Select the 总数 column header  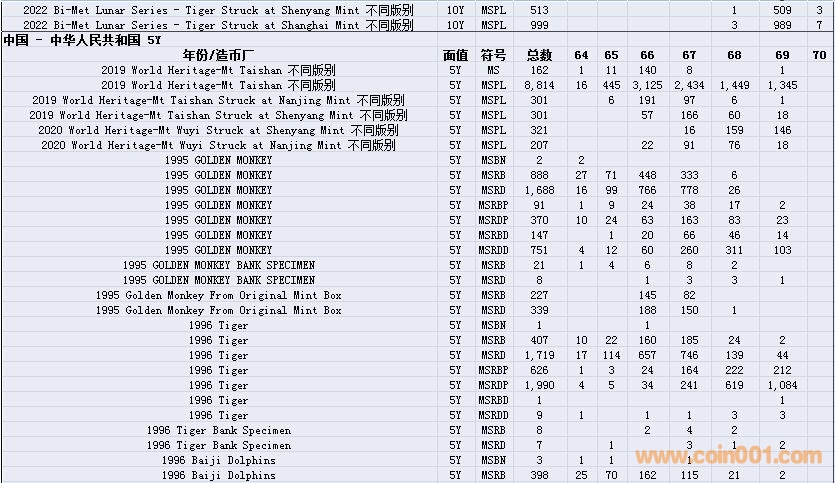point(539,54)
